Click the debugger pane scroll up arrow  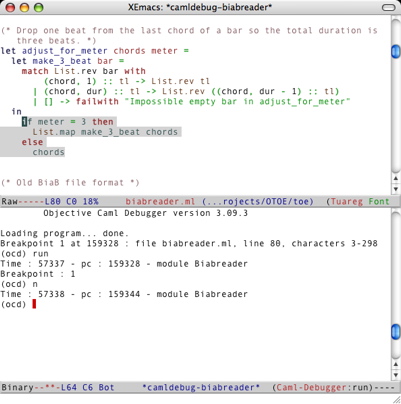(x=396, y=364)
